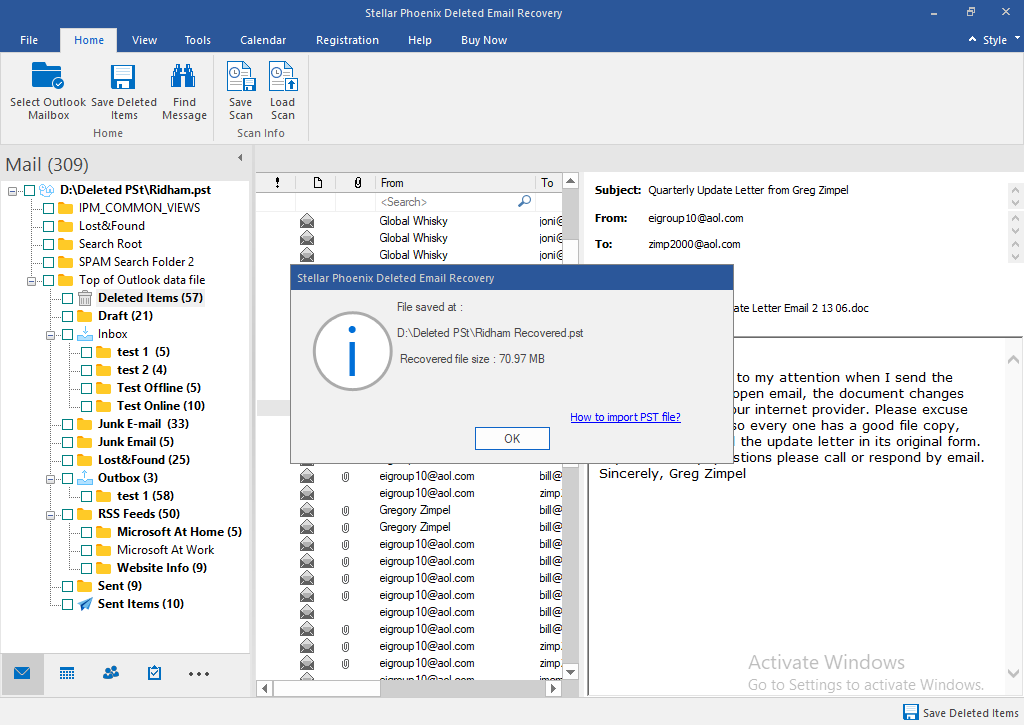Tick the Inbox folder checkbox
Screen dimensions: 1024x725
67,334
